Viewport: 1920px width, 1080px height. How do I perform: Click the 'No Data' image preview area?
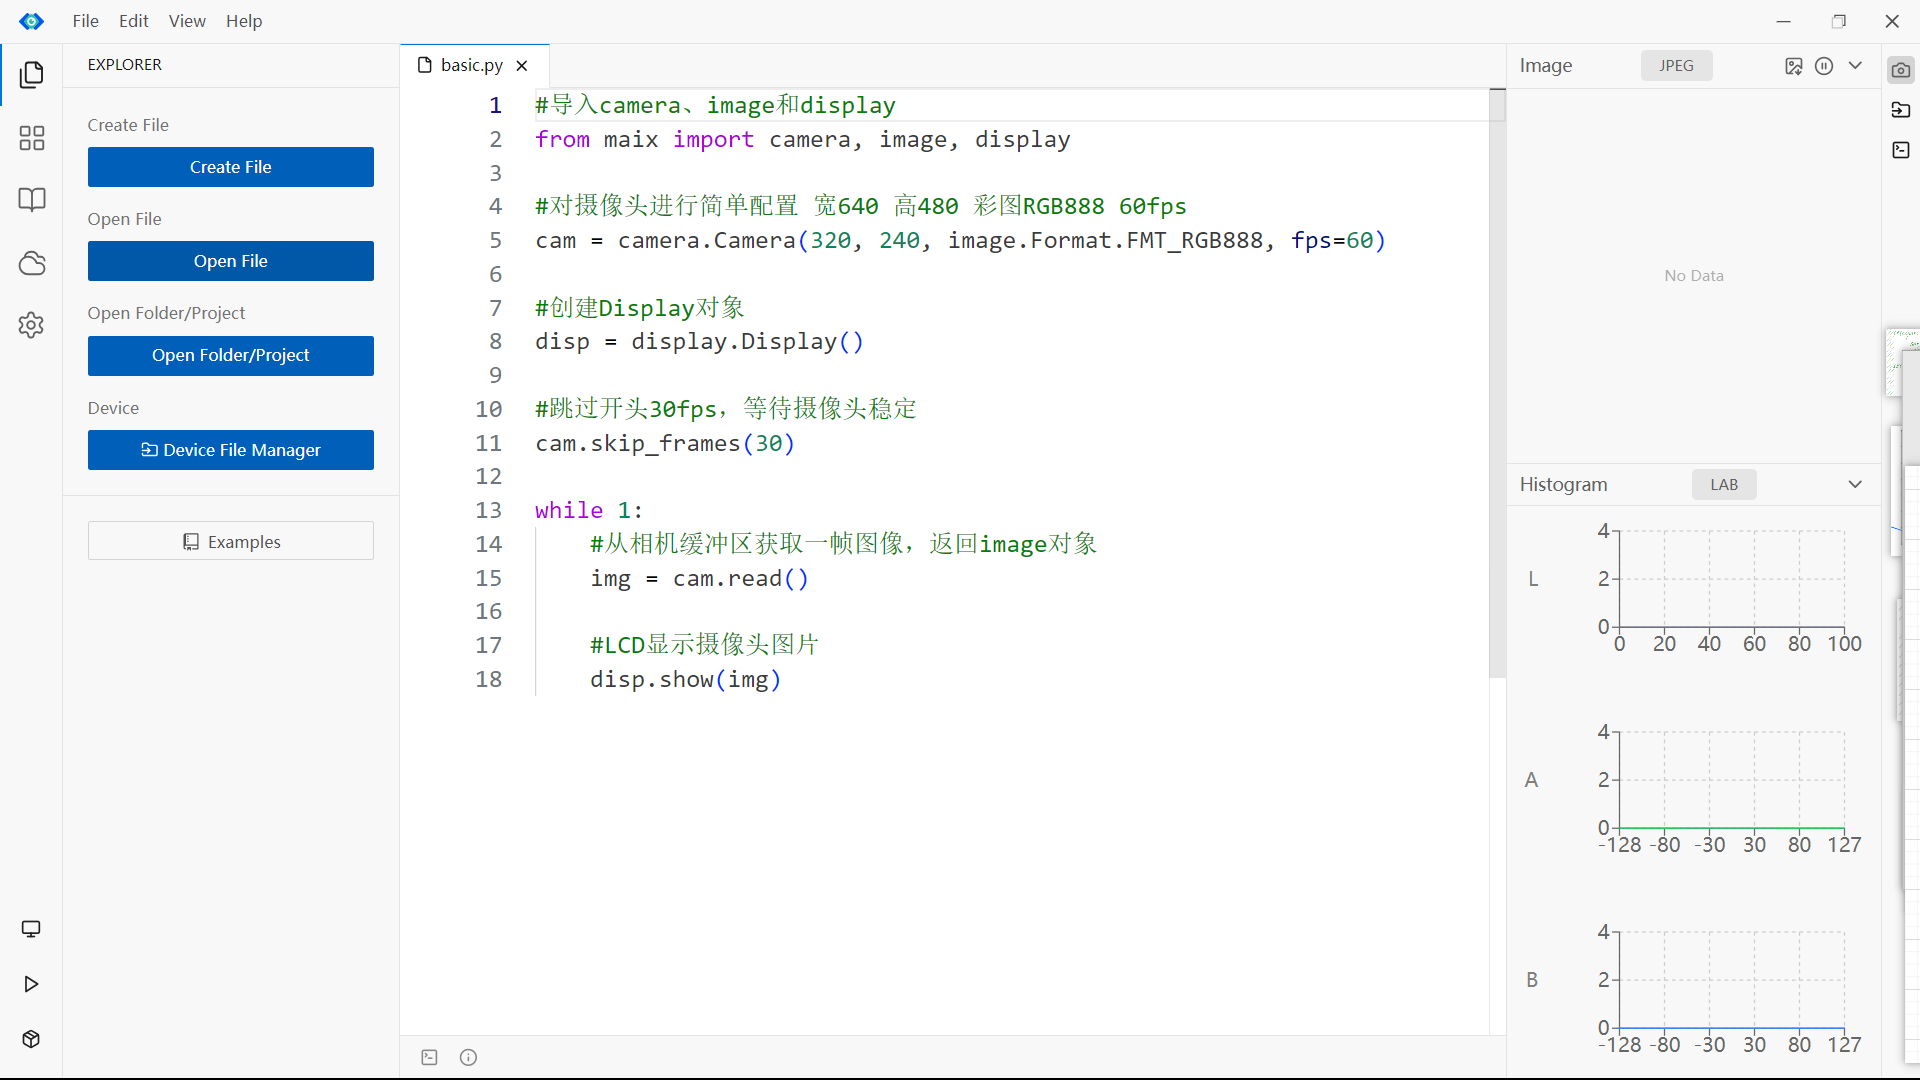(x=1694, y=276)
